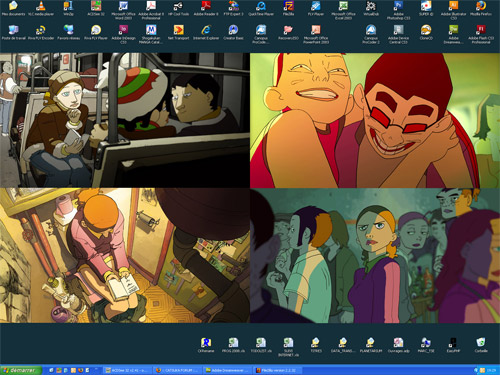Open the SUIVI INTERNET.xls file

coord(288,347)
